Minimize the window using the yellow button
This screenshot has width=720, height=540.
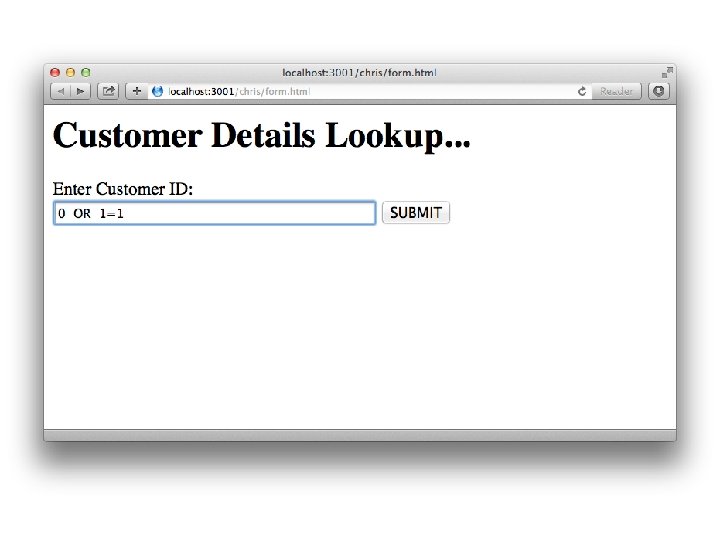[x=70, y=73]
